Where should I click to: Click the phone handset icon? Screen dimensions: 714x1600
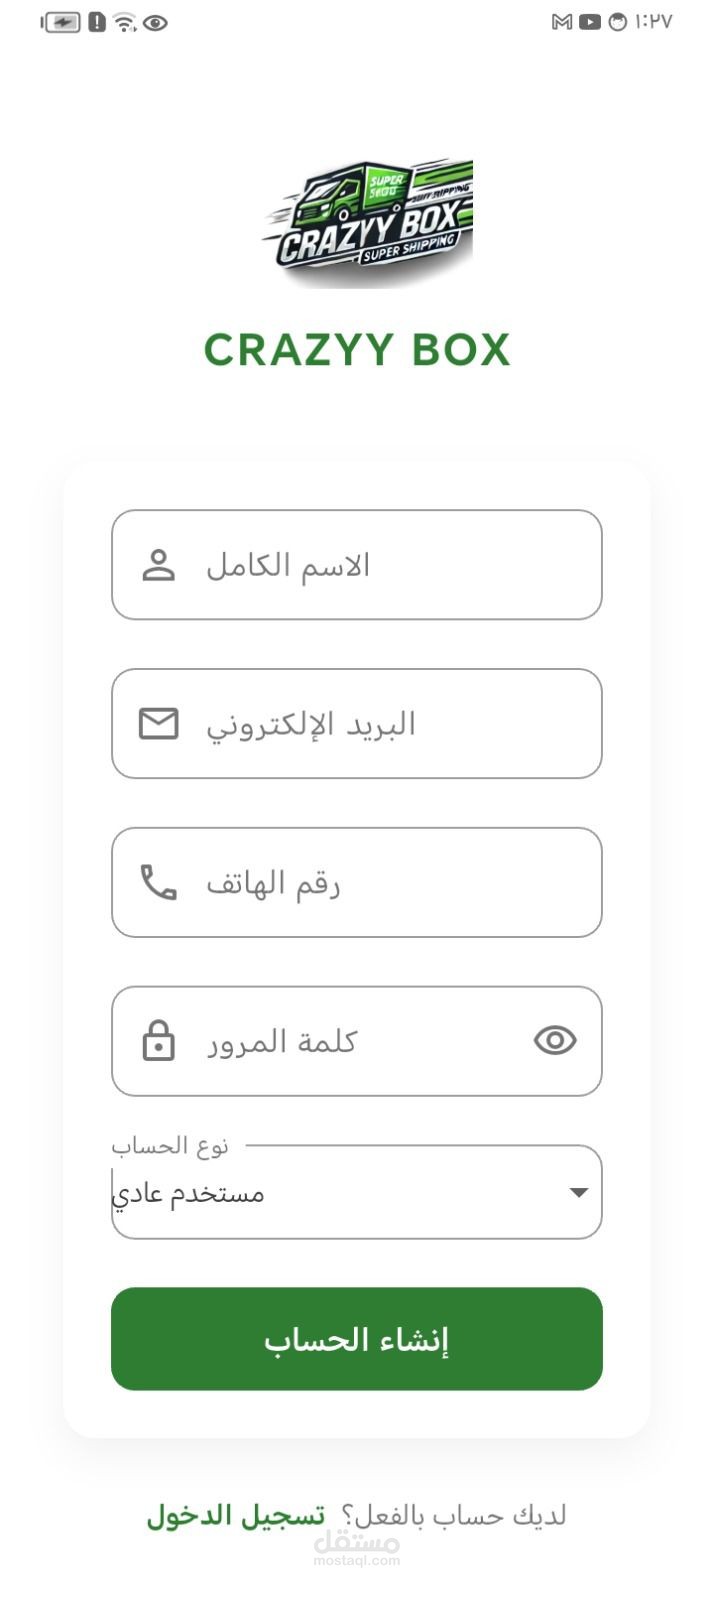point(158,882)
